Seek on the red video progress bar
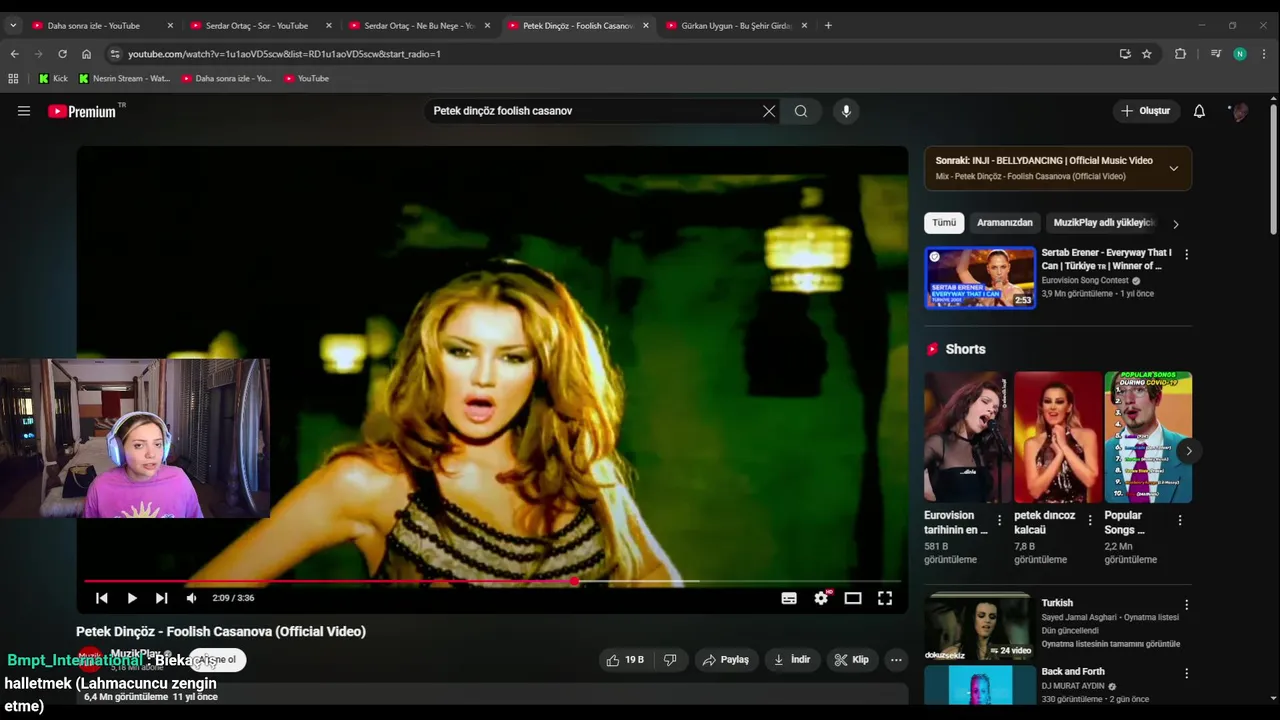 click(x=492, y=580)
